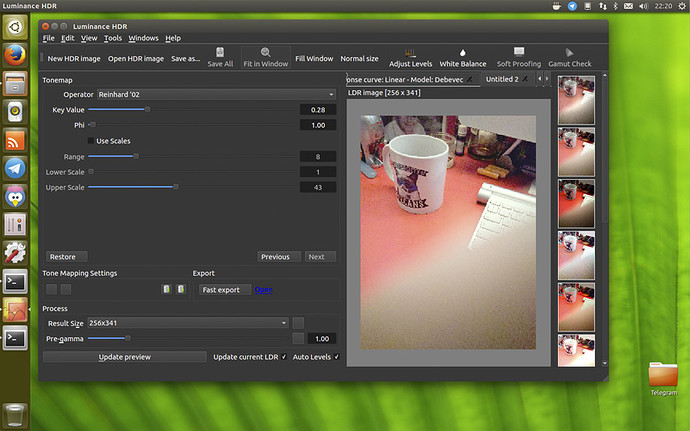Open the Edit menu
This screenshot has height=431, width=690.
(67, 38)
